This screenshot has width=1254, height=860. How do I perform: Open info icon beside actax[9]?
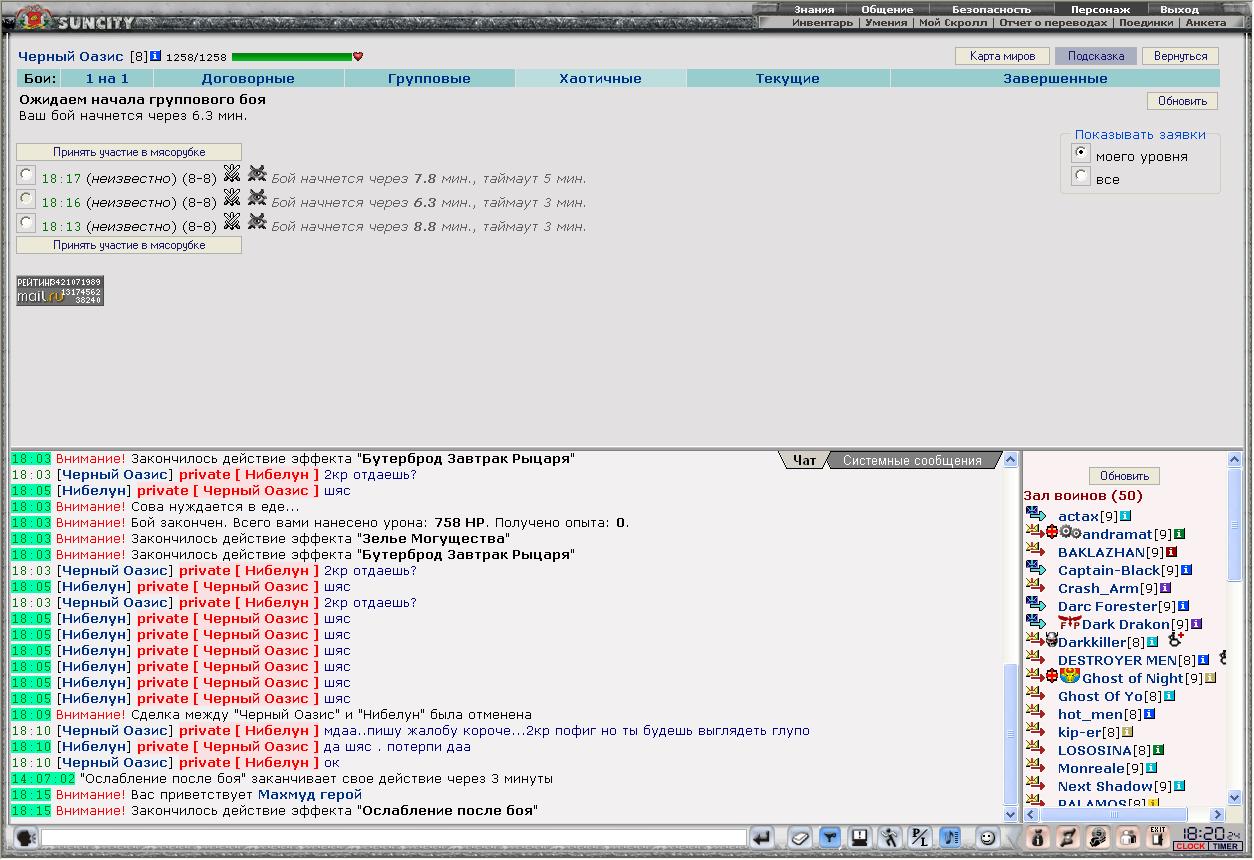[1126, 516]
